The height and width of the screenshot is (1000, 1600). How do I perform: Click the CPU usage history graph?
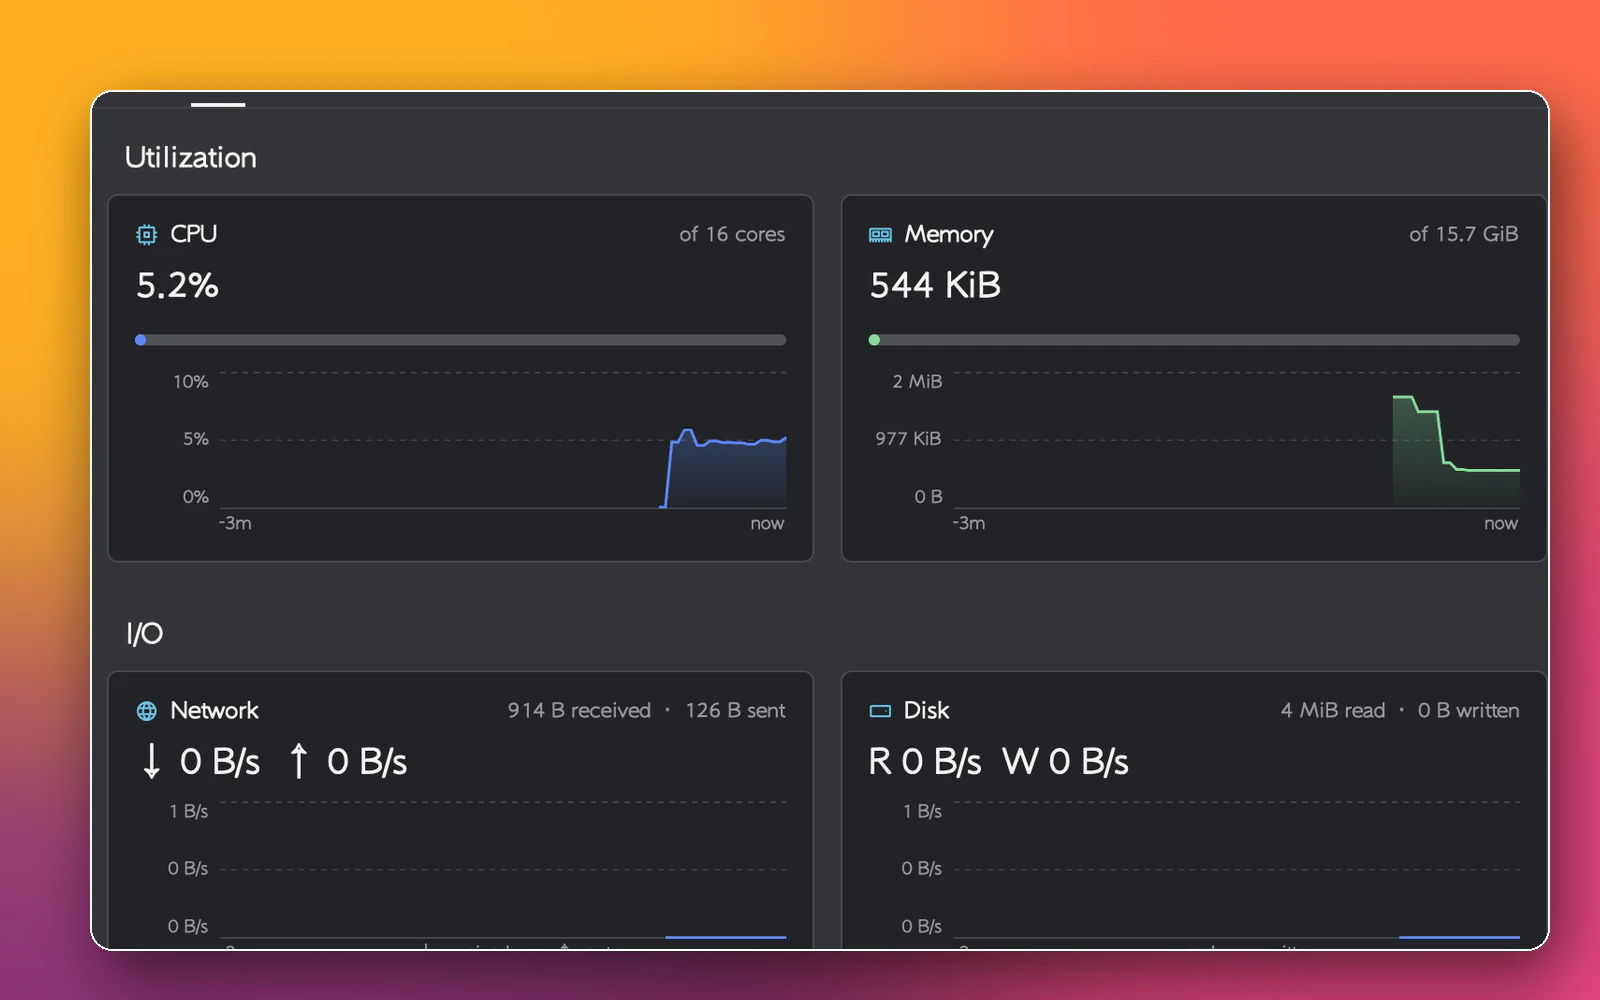pos(503,440)
